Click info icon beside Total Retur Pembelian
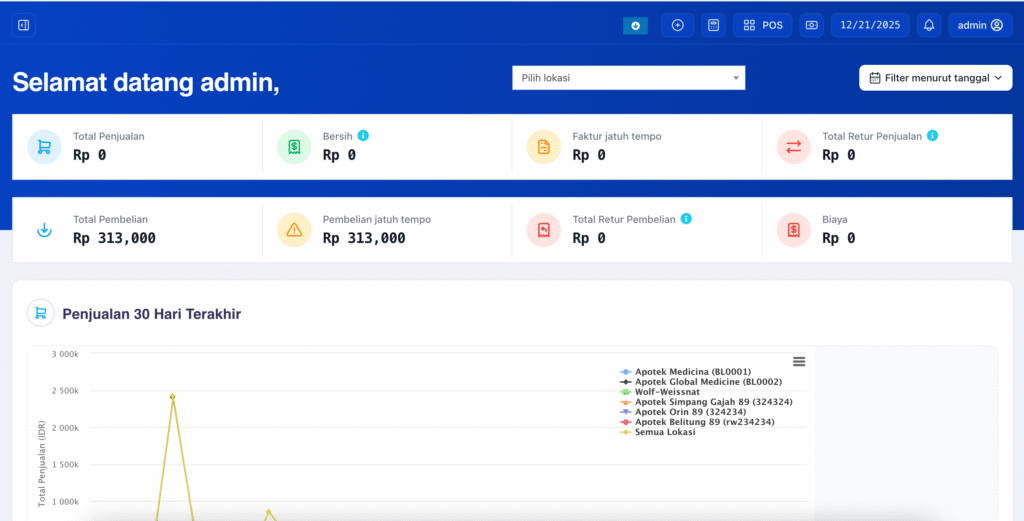1024x521 pixels. point(686,218)
